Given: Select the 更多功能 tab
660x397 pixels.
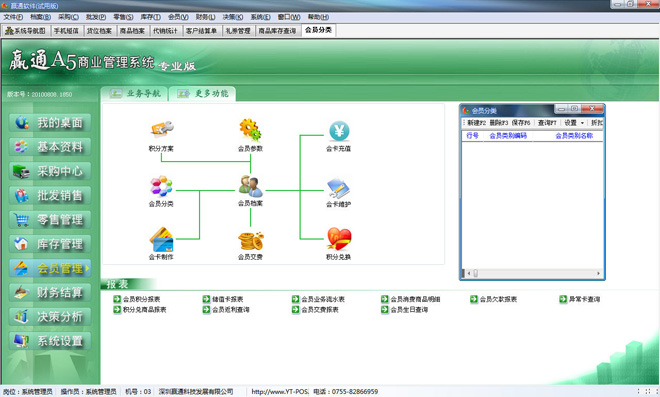Looking at the screenshot, I should (x=202, y=93).
